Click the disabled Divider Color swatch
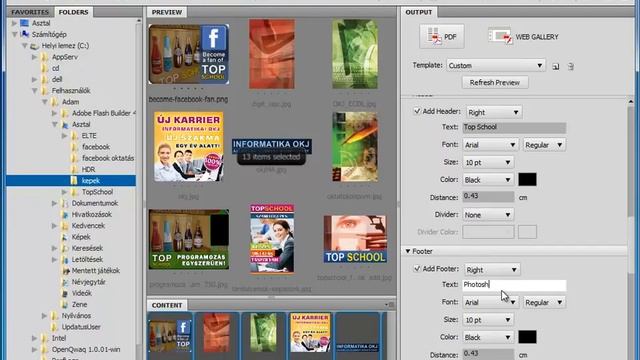The width and height of the screenshot is (640, 360). pos(527,232)
